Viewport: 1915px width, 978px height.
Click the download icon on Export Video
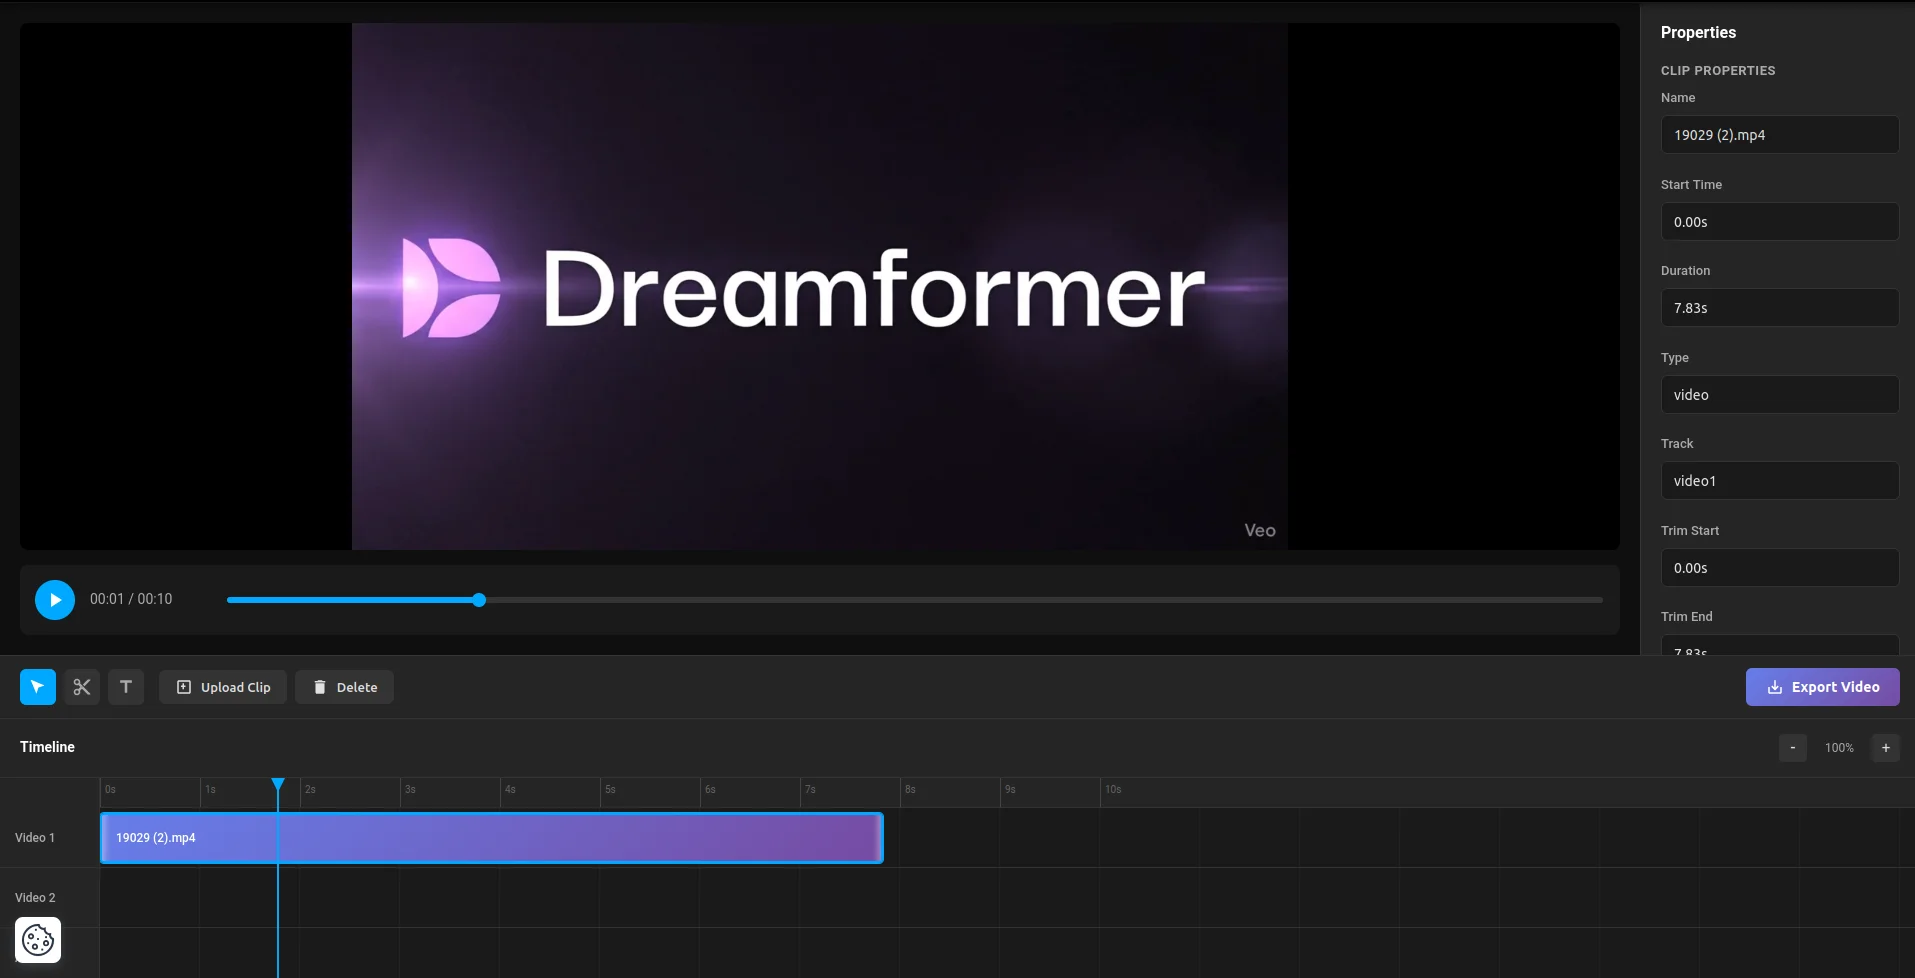click(1773, 687)
